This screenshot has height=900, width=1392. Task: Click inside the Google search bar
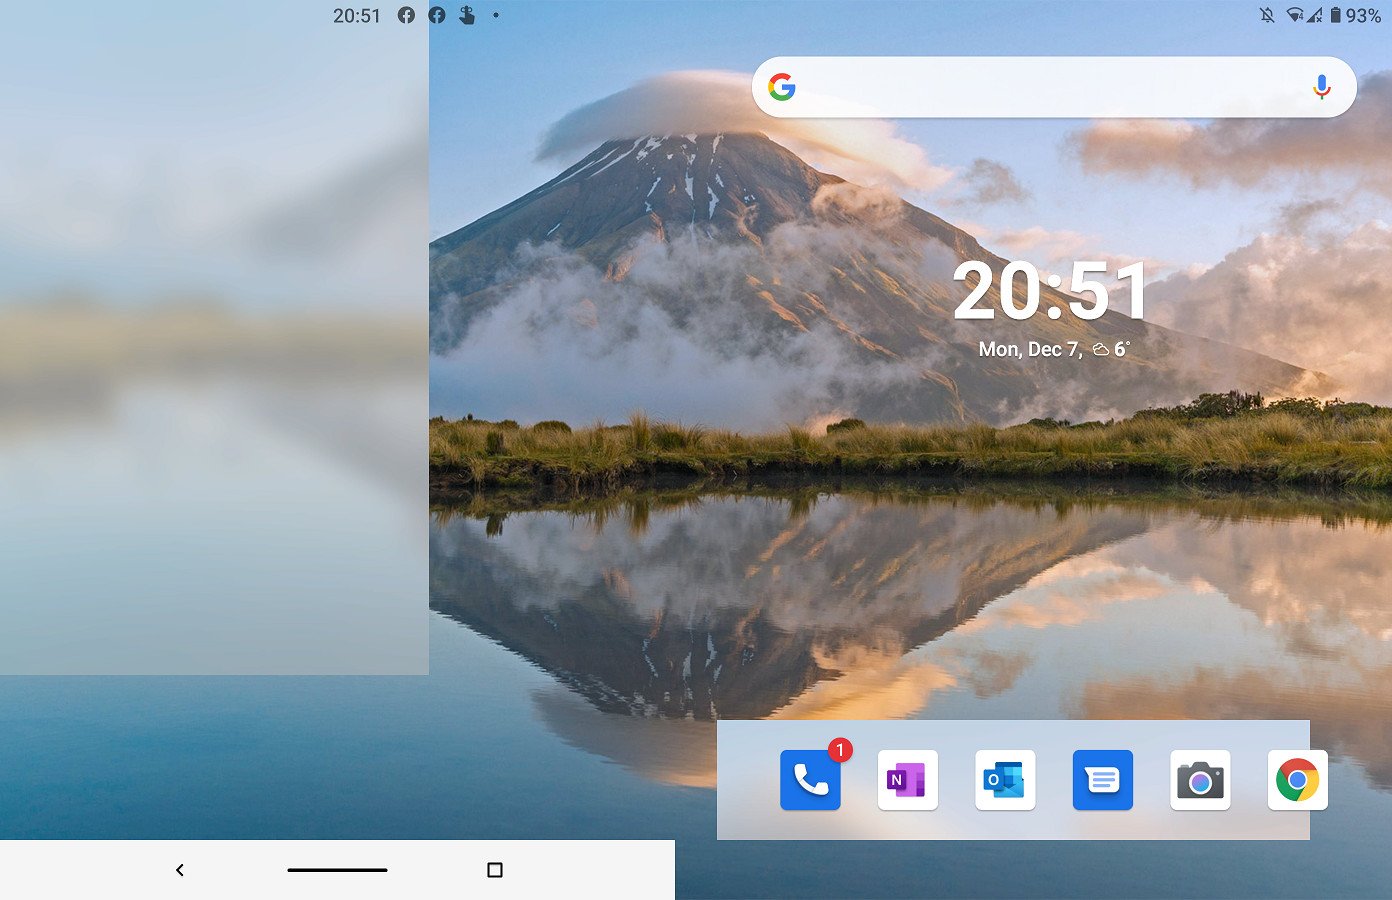1054,87
